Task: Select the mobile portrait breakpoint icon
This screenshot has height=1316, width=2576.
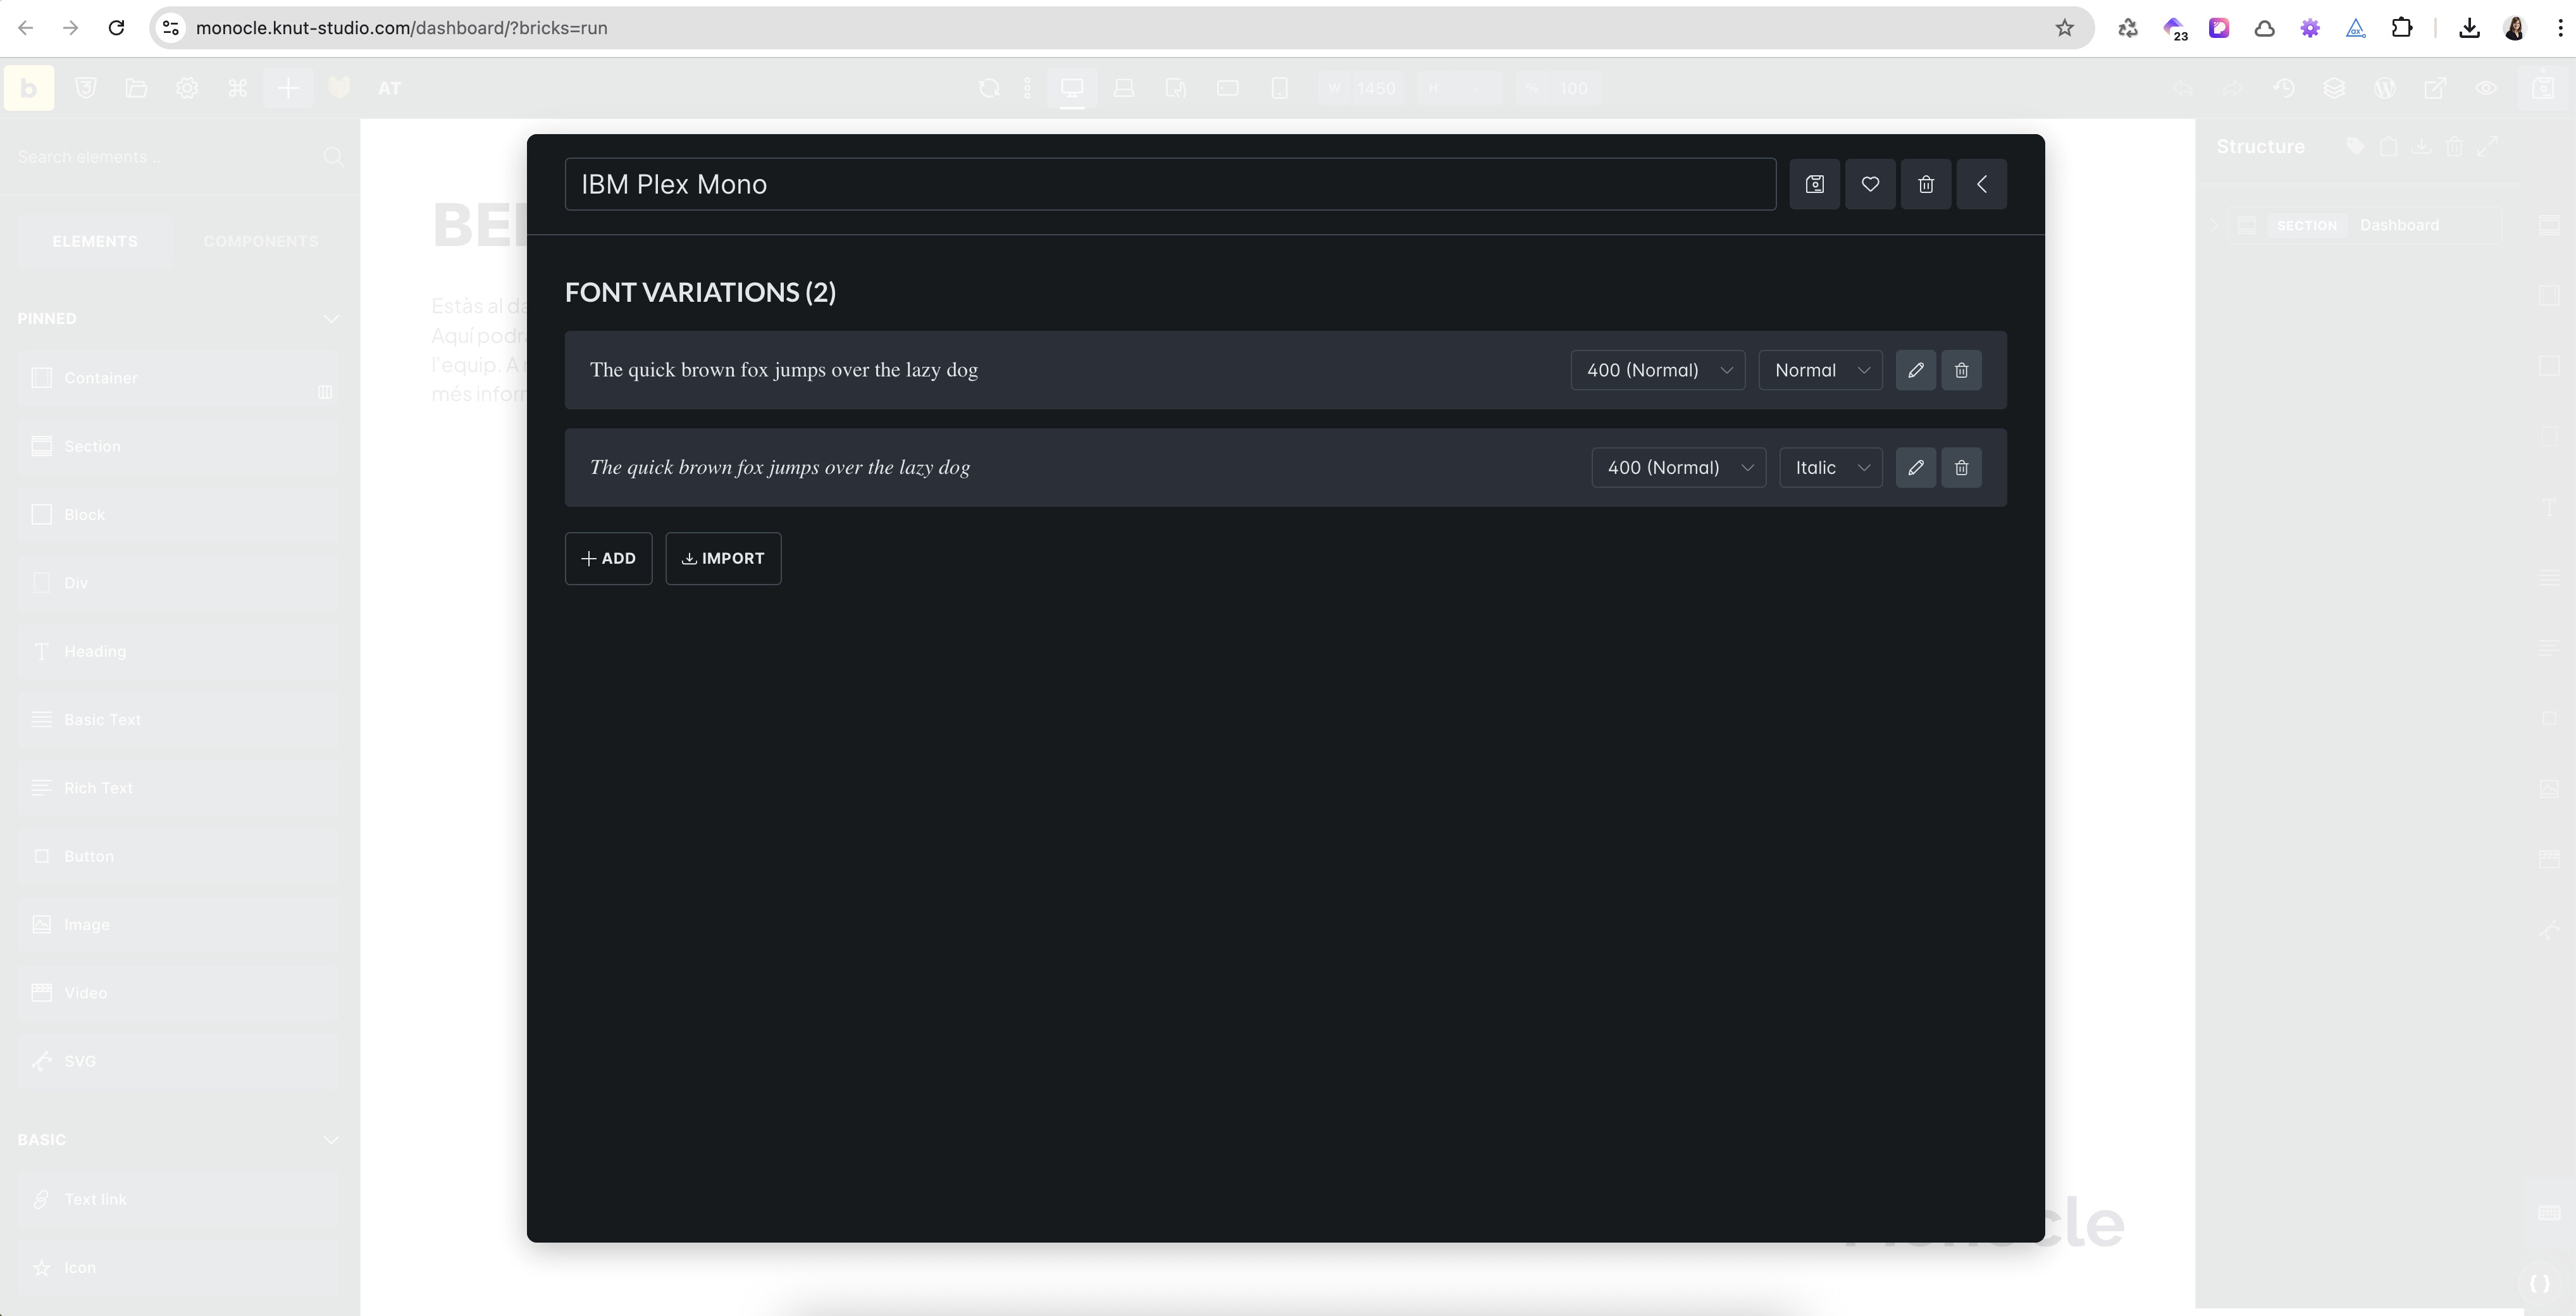Action: [1279, 88]
